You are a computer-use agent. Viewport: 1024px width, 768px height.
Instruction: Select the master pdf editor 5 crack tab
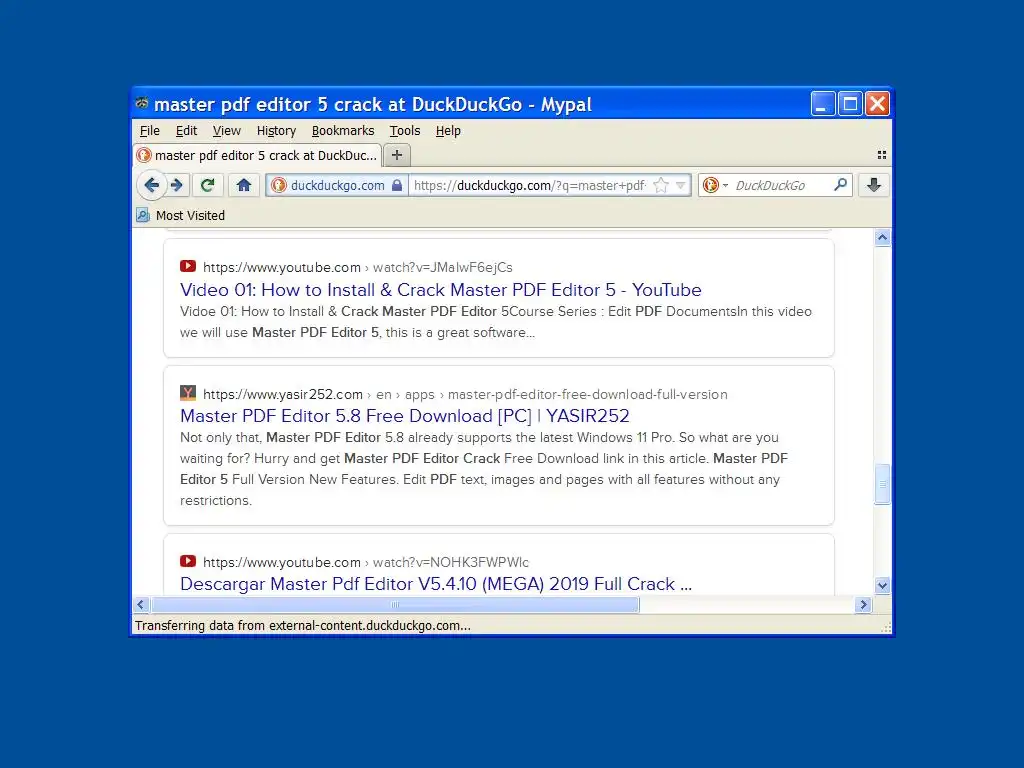pos(257,155)
